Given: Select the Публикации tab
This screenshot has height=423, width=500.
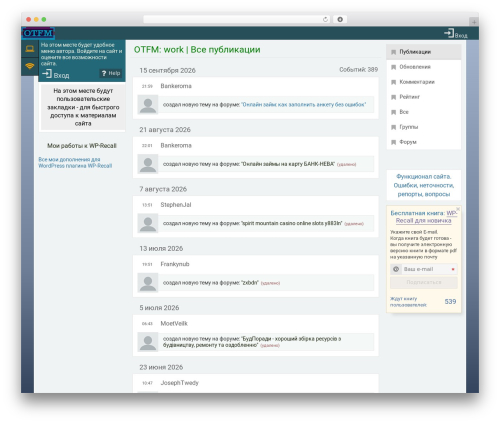Looking at the screenshot, I should (x=424, y=52).
